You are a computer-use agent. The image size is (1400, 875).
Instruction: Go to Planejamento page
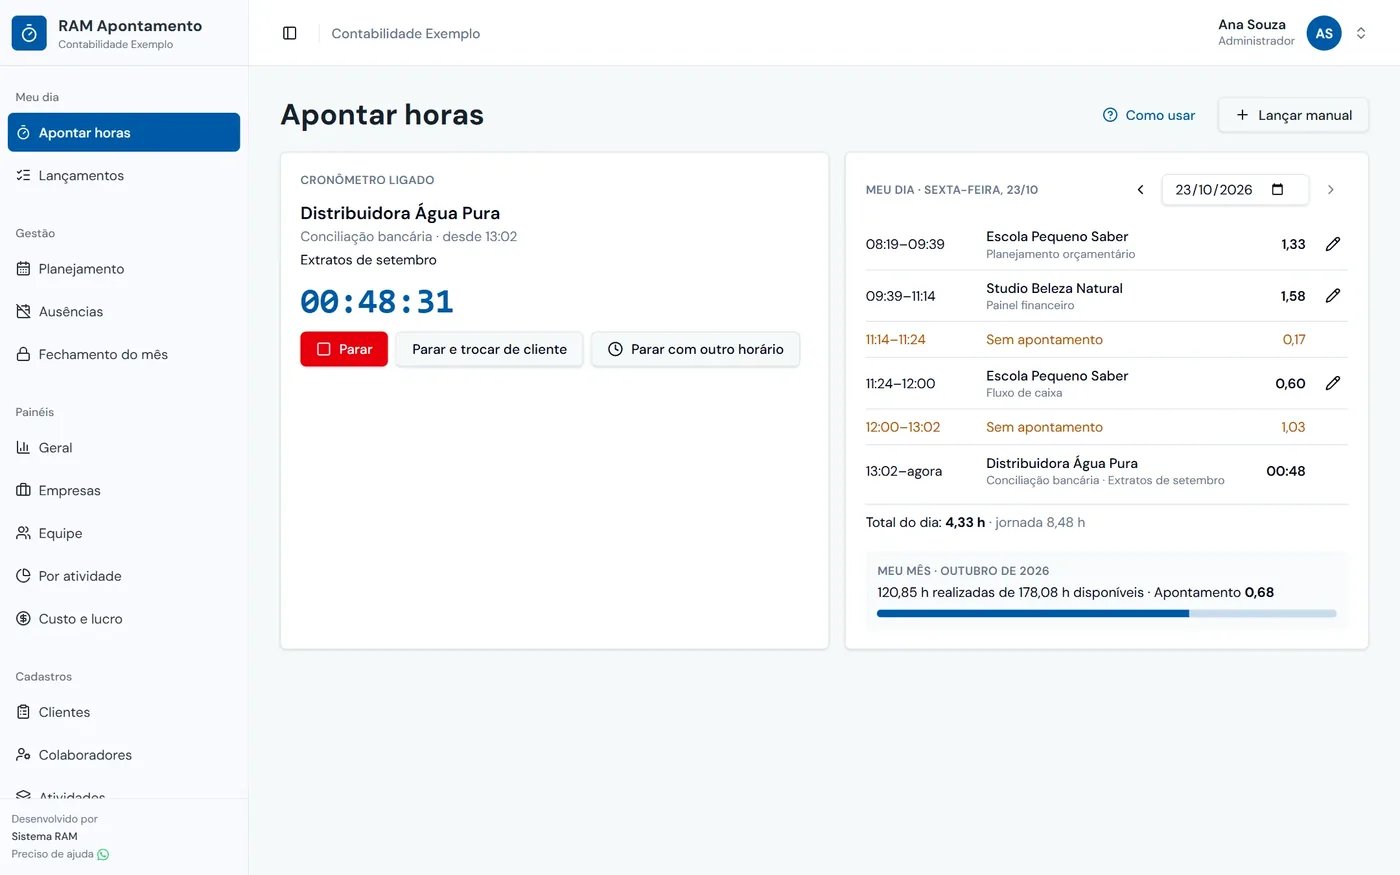click(x=124, y=268)
